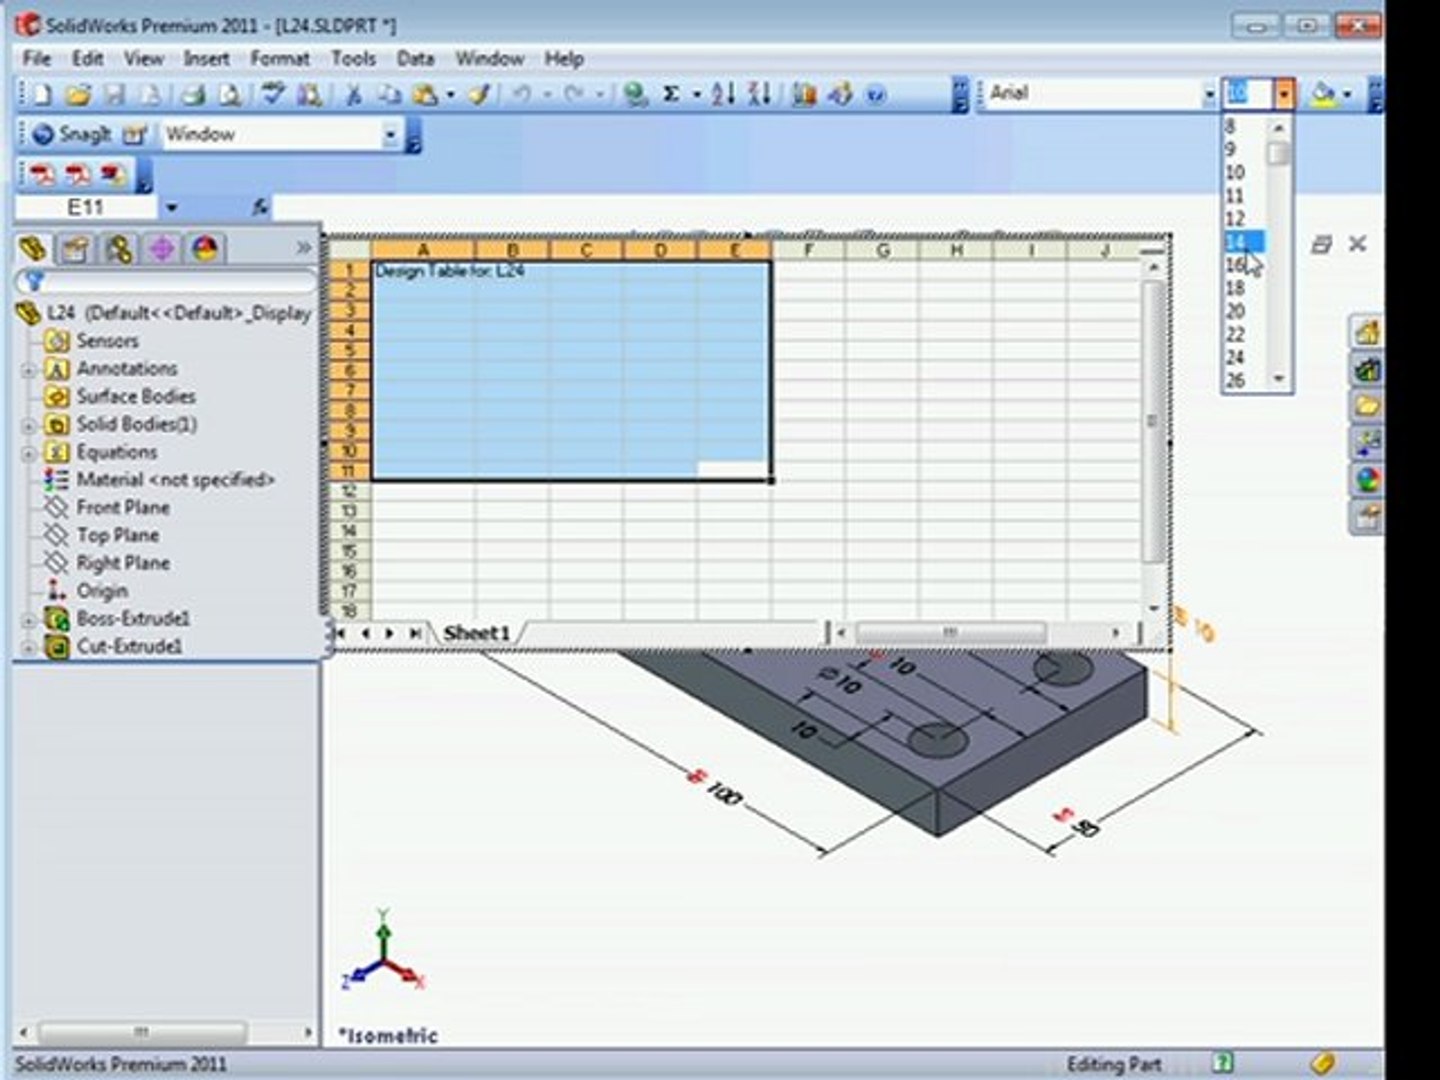Click the AutoSum sigma icon

[671, 94]
